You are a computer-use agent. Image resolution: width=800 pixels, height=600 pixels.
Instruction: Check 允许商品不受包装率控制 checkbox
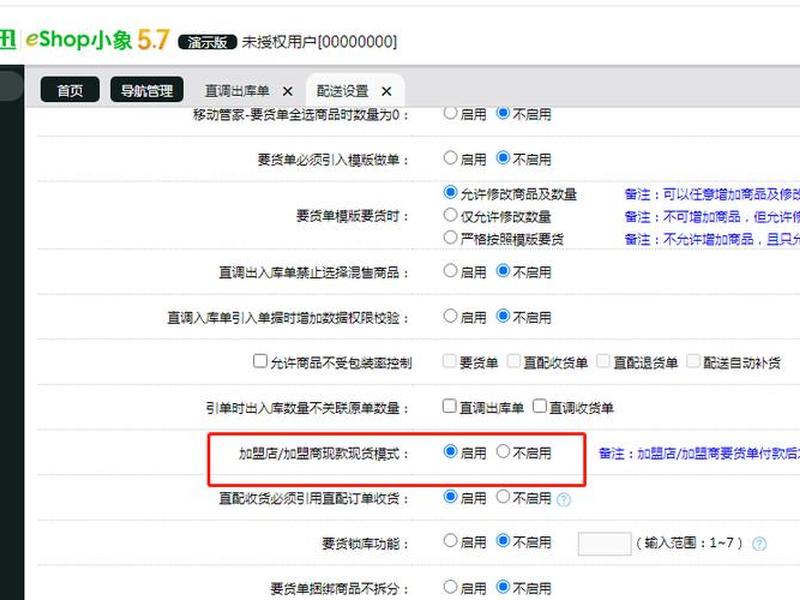260,361
